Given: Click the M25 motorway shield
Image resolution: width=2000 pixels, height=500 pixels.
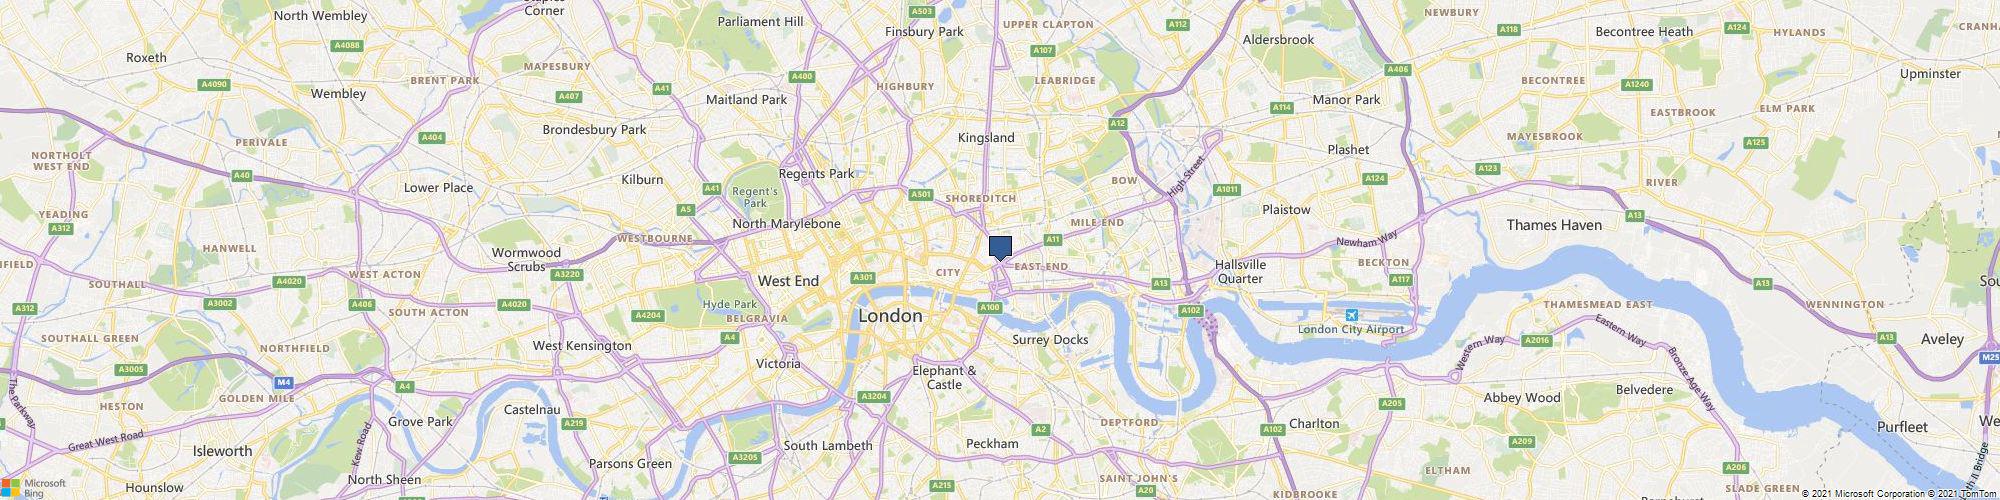Looking at the screenshot, I should click(x=1989, y=356).
